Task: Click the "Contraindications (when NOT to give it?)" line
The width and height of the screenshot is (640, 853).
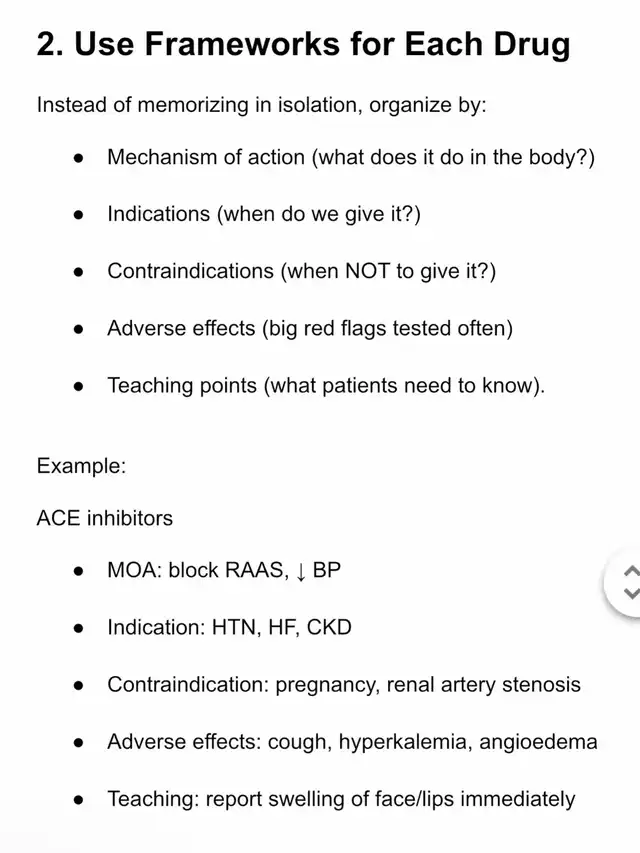Action: 301,271
